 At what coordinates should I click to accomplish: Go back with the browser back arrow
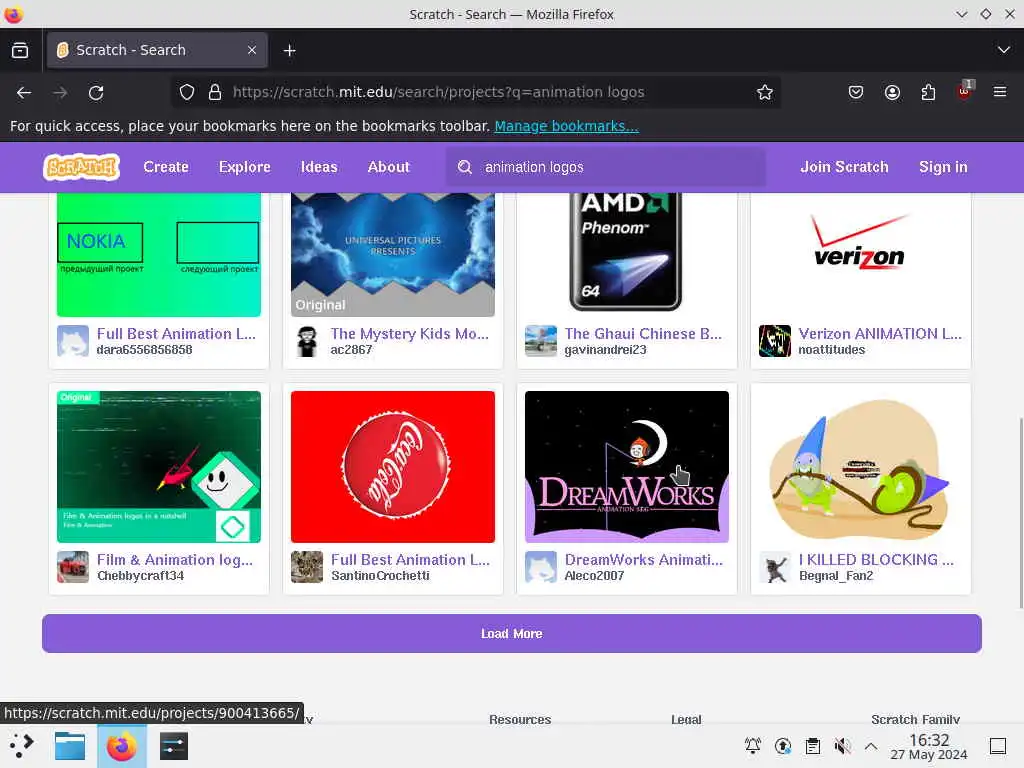point(24,93)
